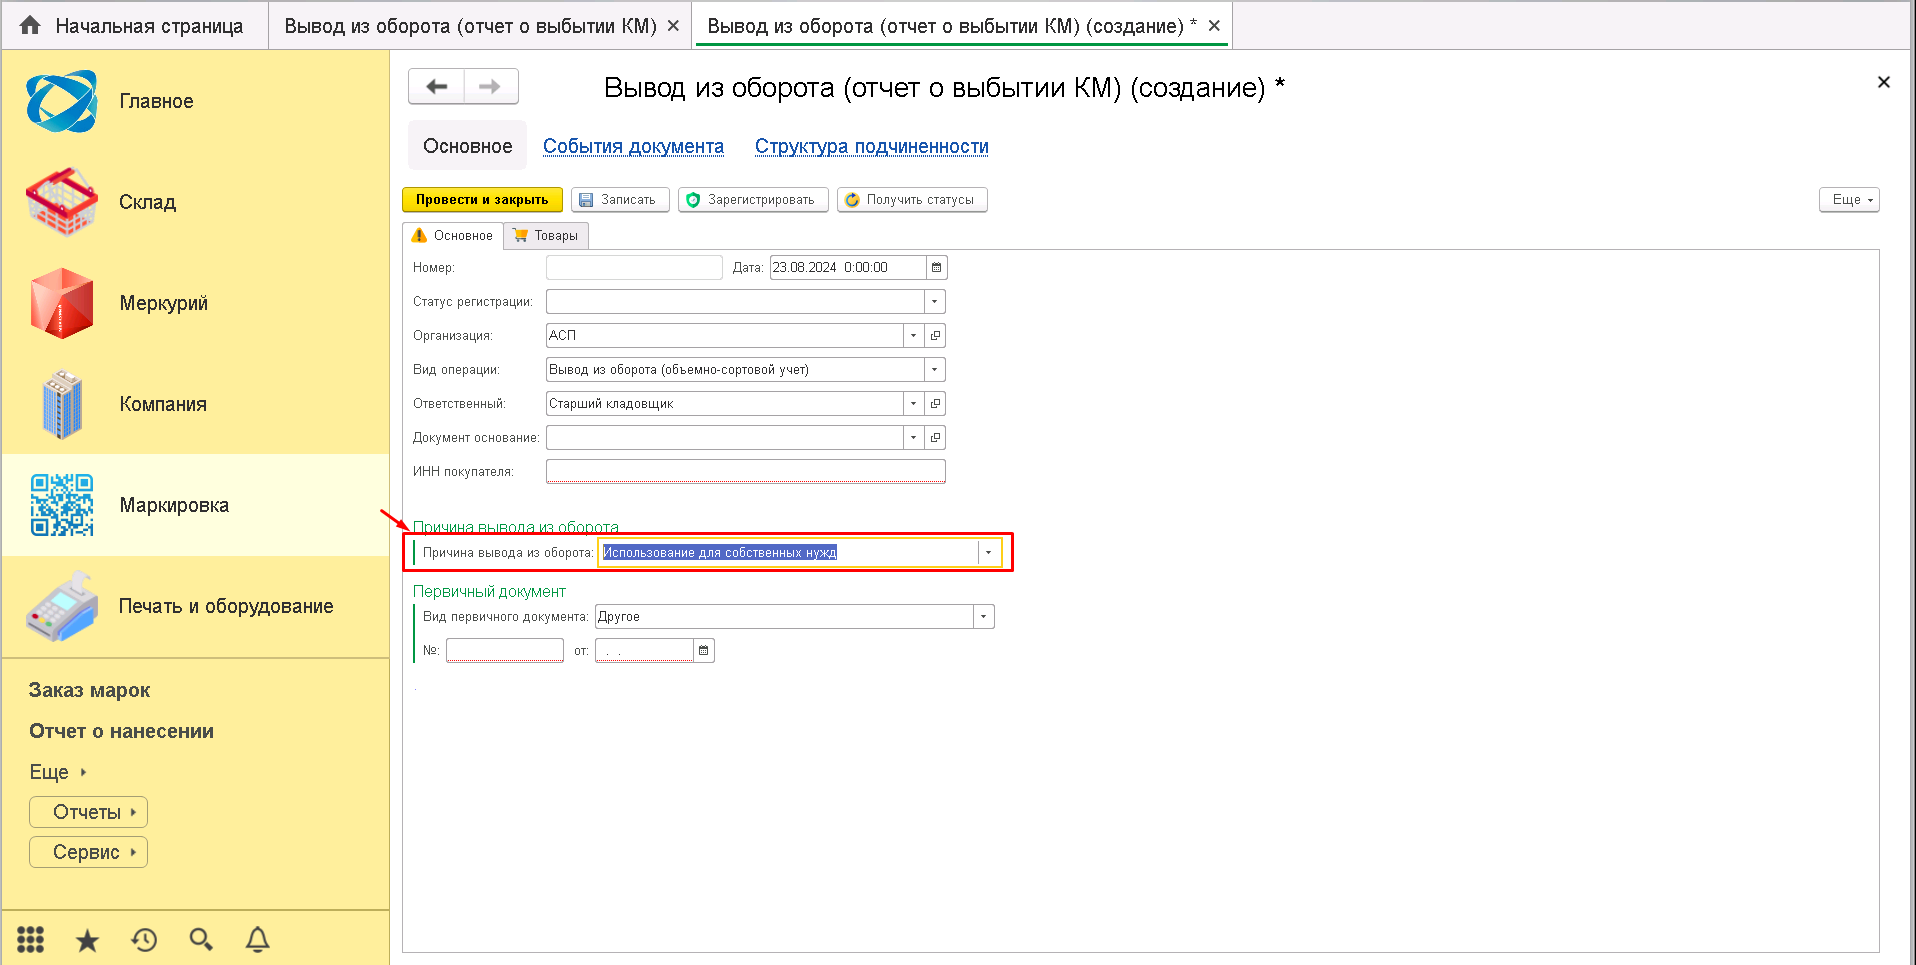Open the calendar picker for document date
The image size is (1916, 965).
pos(936,268)
